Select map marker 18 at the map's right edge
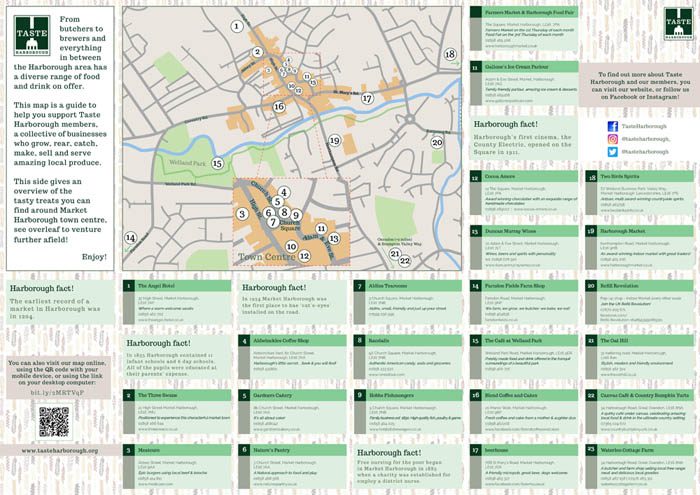Screen dimensions: 700x495 click(450, 54)
